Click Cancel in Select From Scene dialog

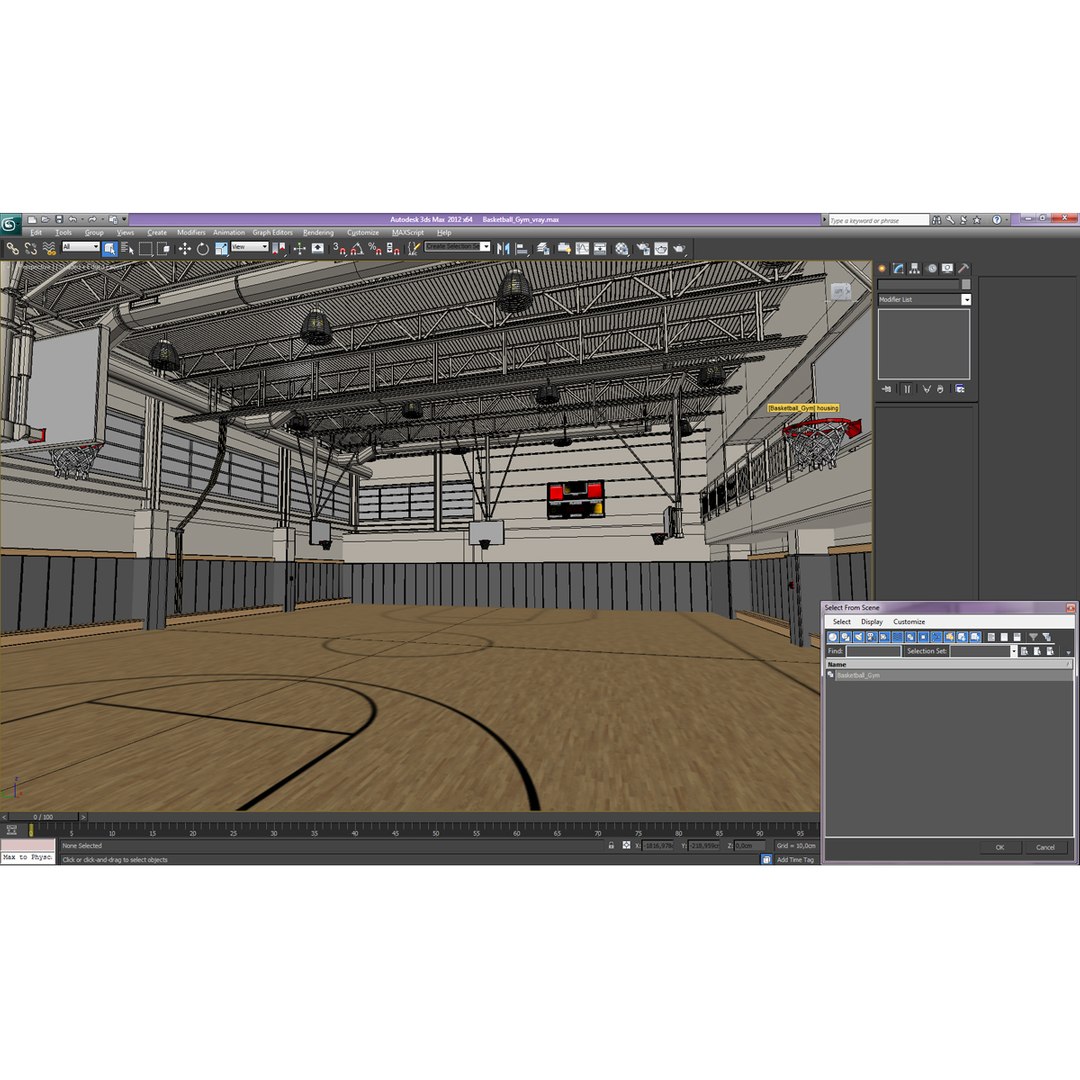1045,847
